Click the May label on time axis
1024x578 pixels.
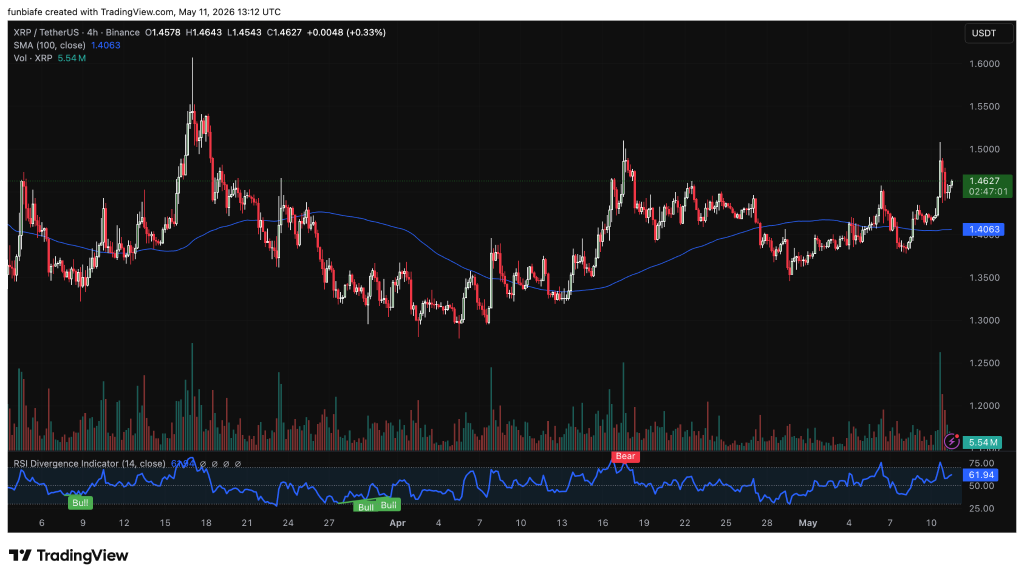tap(808, 523)
